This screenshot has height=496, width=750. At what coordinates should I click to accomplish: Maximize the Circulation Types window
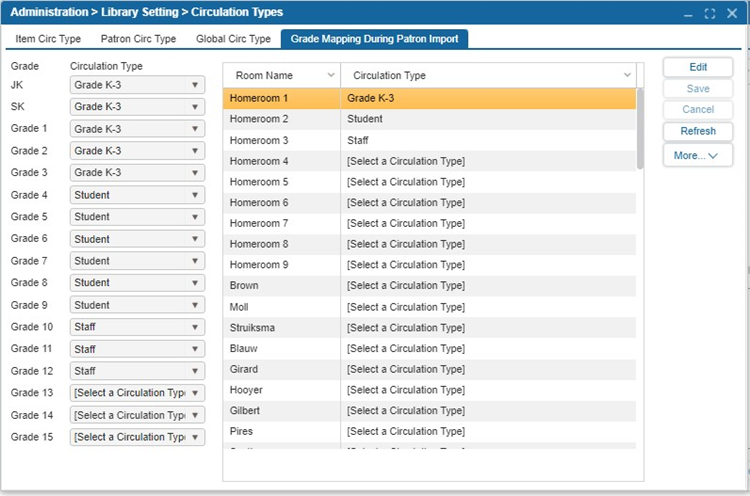click(x=710, y=13)
